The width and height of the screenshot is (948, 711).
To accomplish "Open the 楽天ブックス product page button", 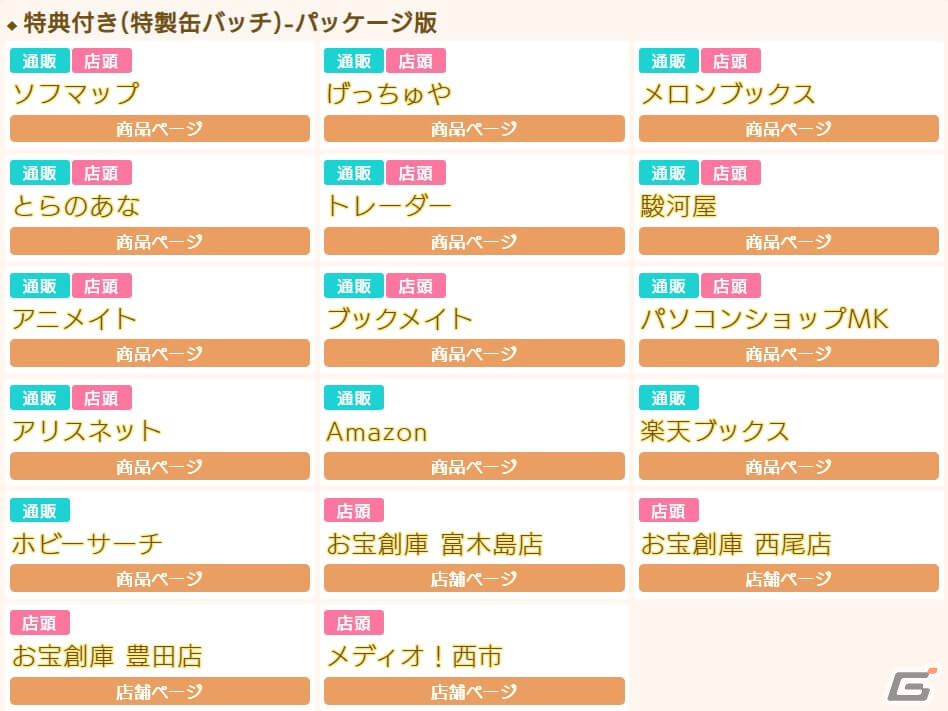I will tap(788, 466).
